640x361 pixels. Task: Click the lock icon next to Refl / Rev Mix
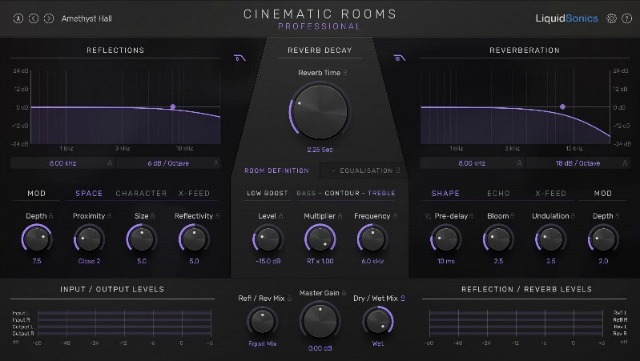[x=289, y=299]
